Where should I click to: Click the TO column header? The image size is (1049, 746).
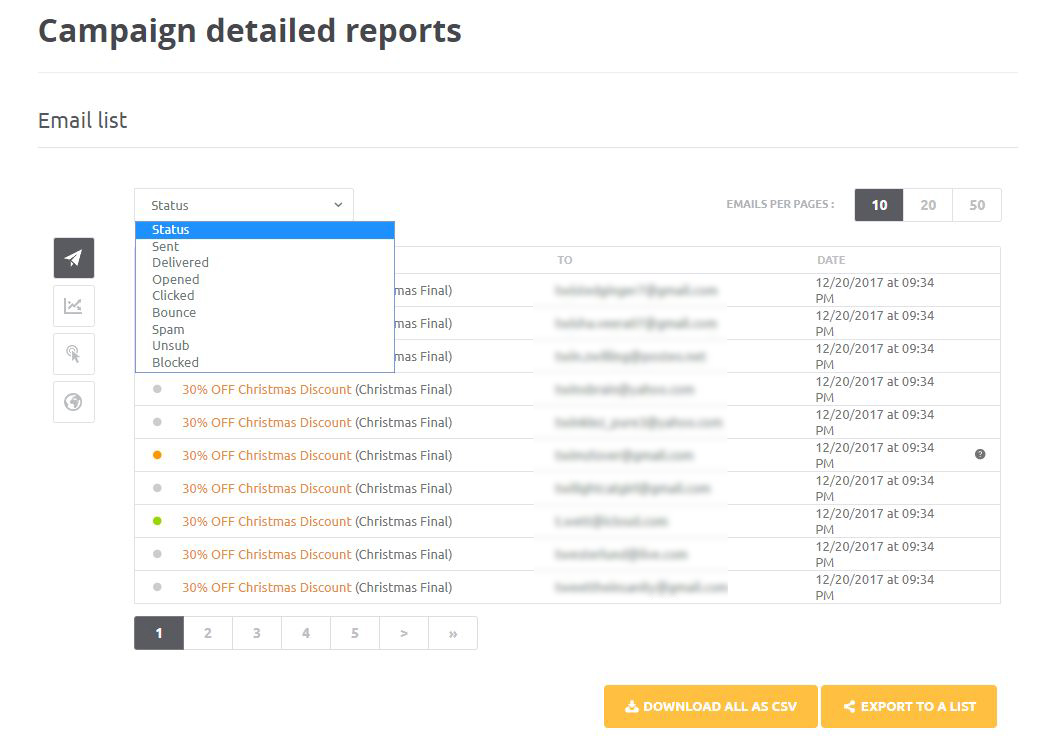click(x=565, y=260)
